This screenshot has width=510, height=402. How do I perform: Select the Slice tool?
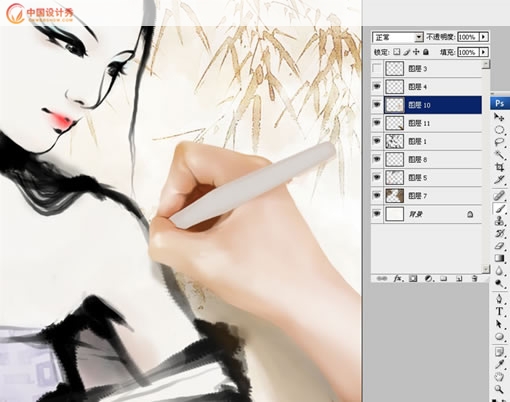[x=499, y=180]
